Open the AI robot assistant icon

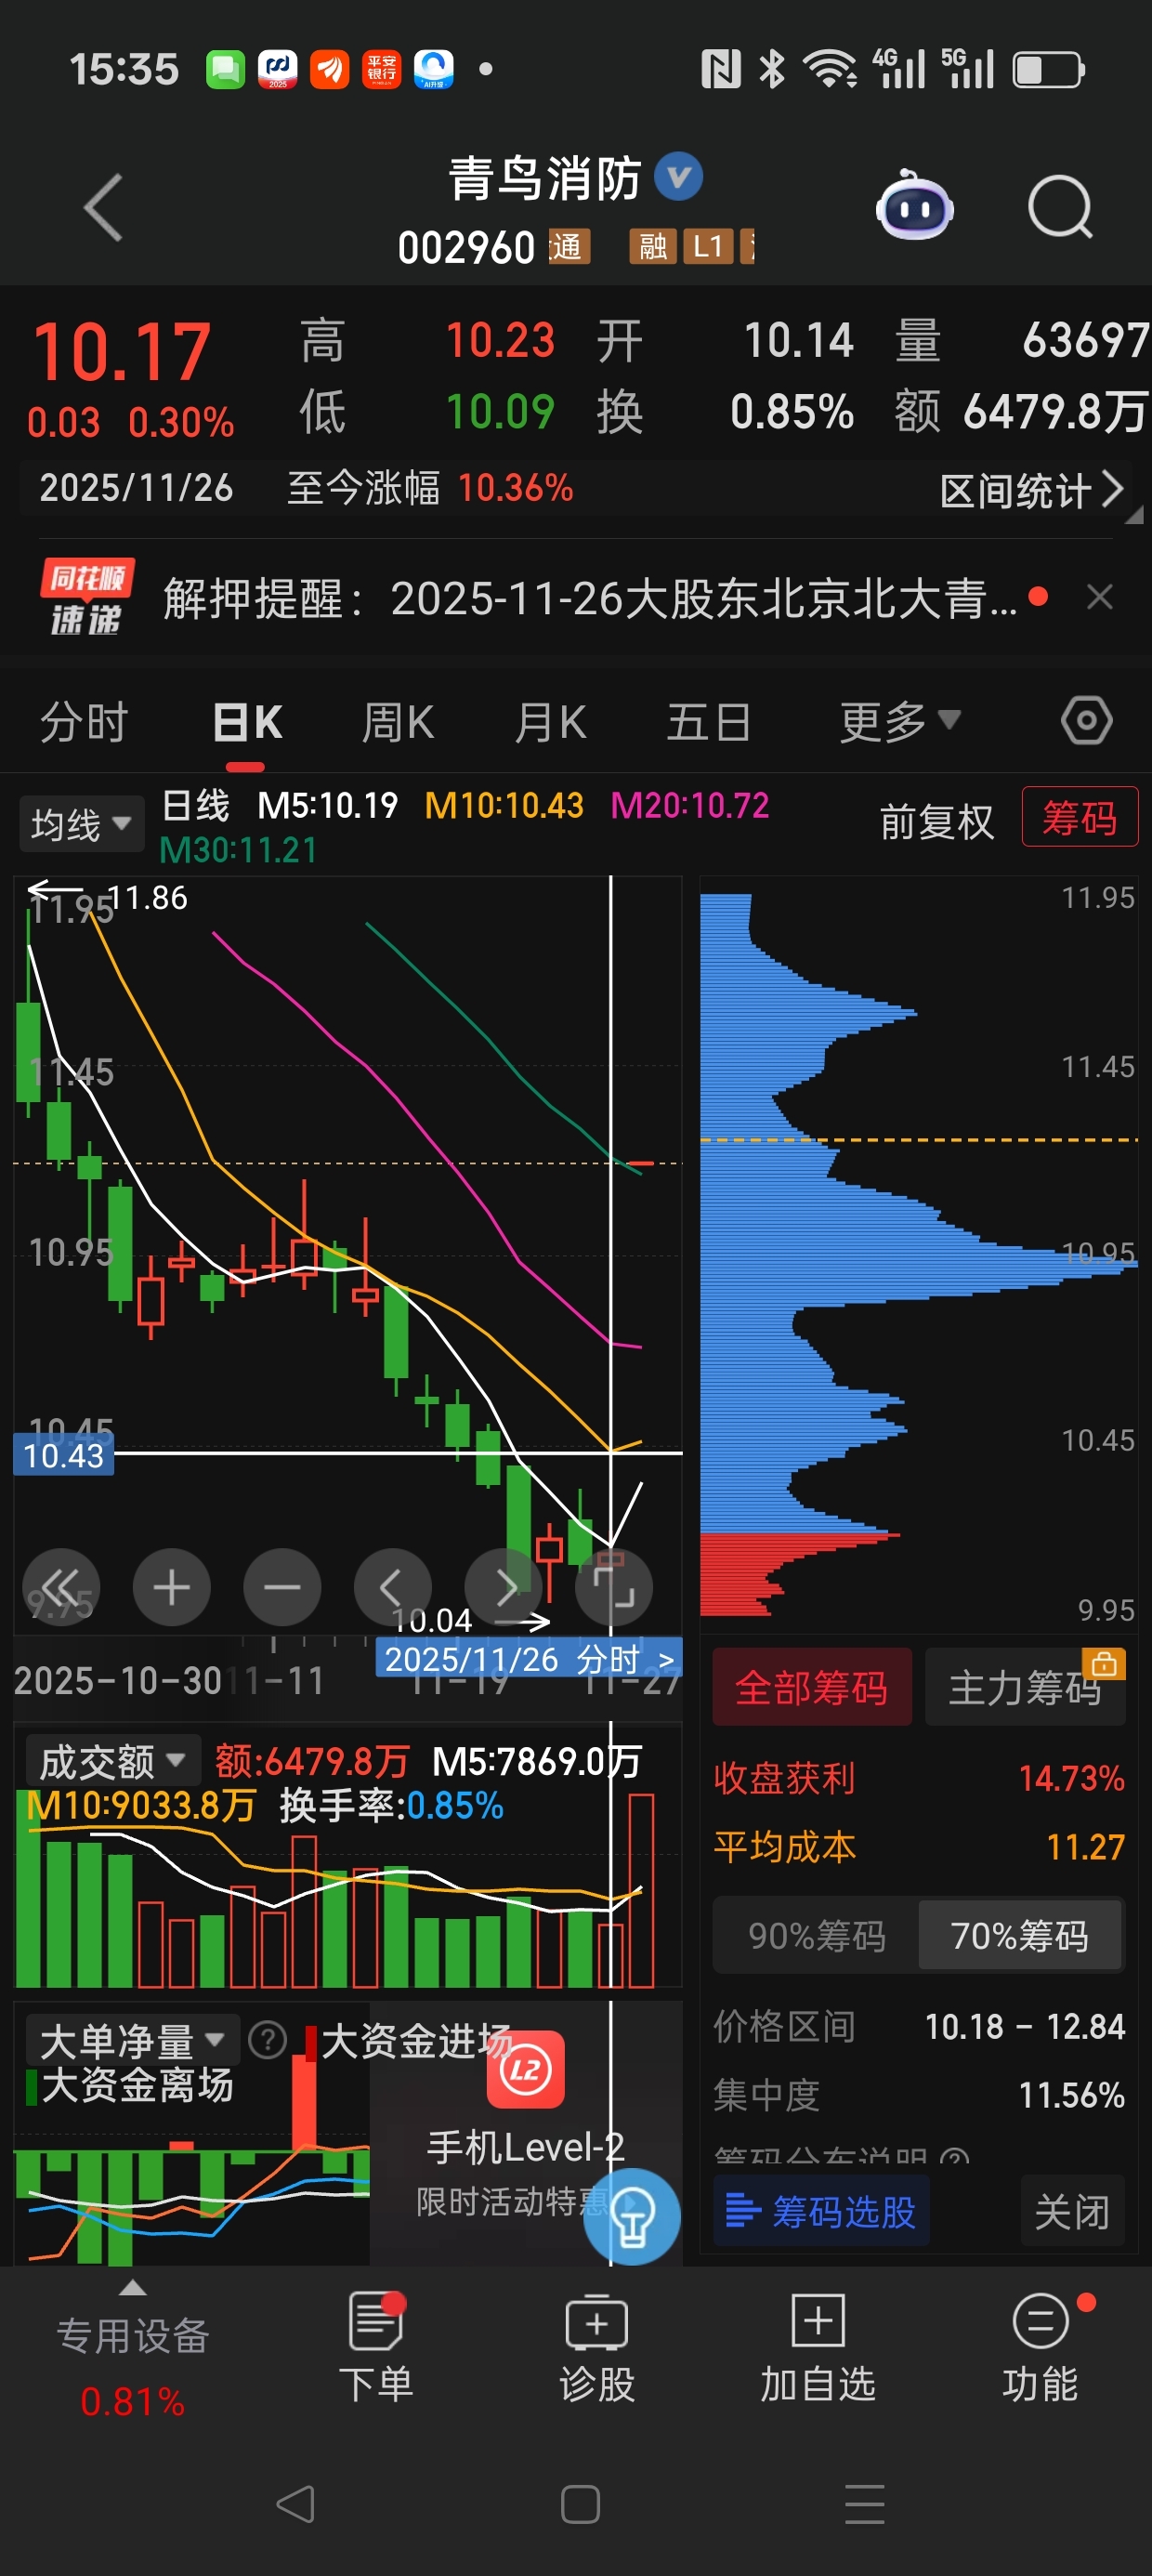point(914,208)
